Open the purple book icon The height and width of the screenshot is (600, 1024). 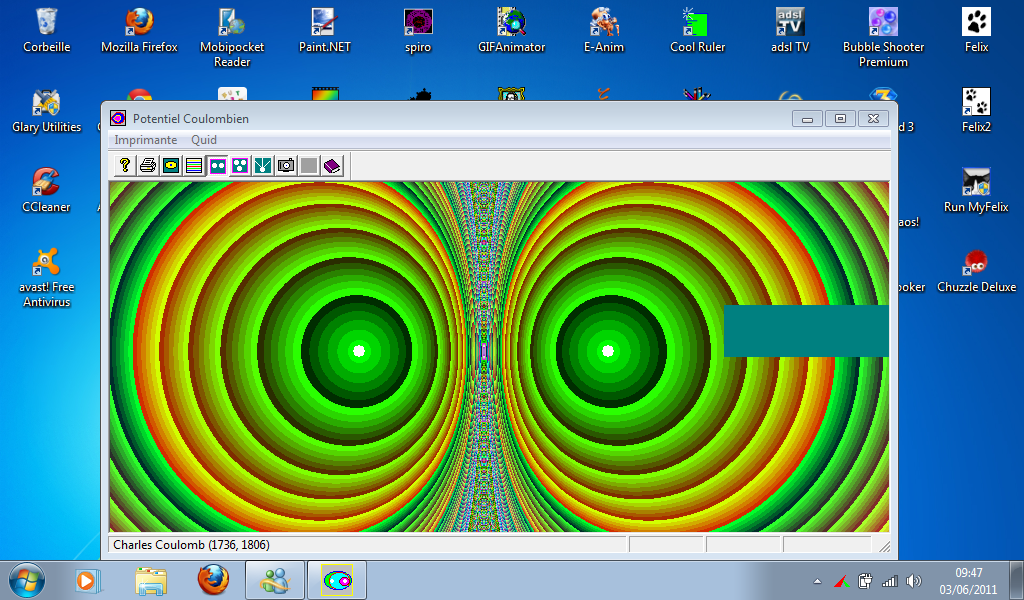[332, 166]
